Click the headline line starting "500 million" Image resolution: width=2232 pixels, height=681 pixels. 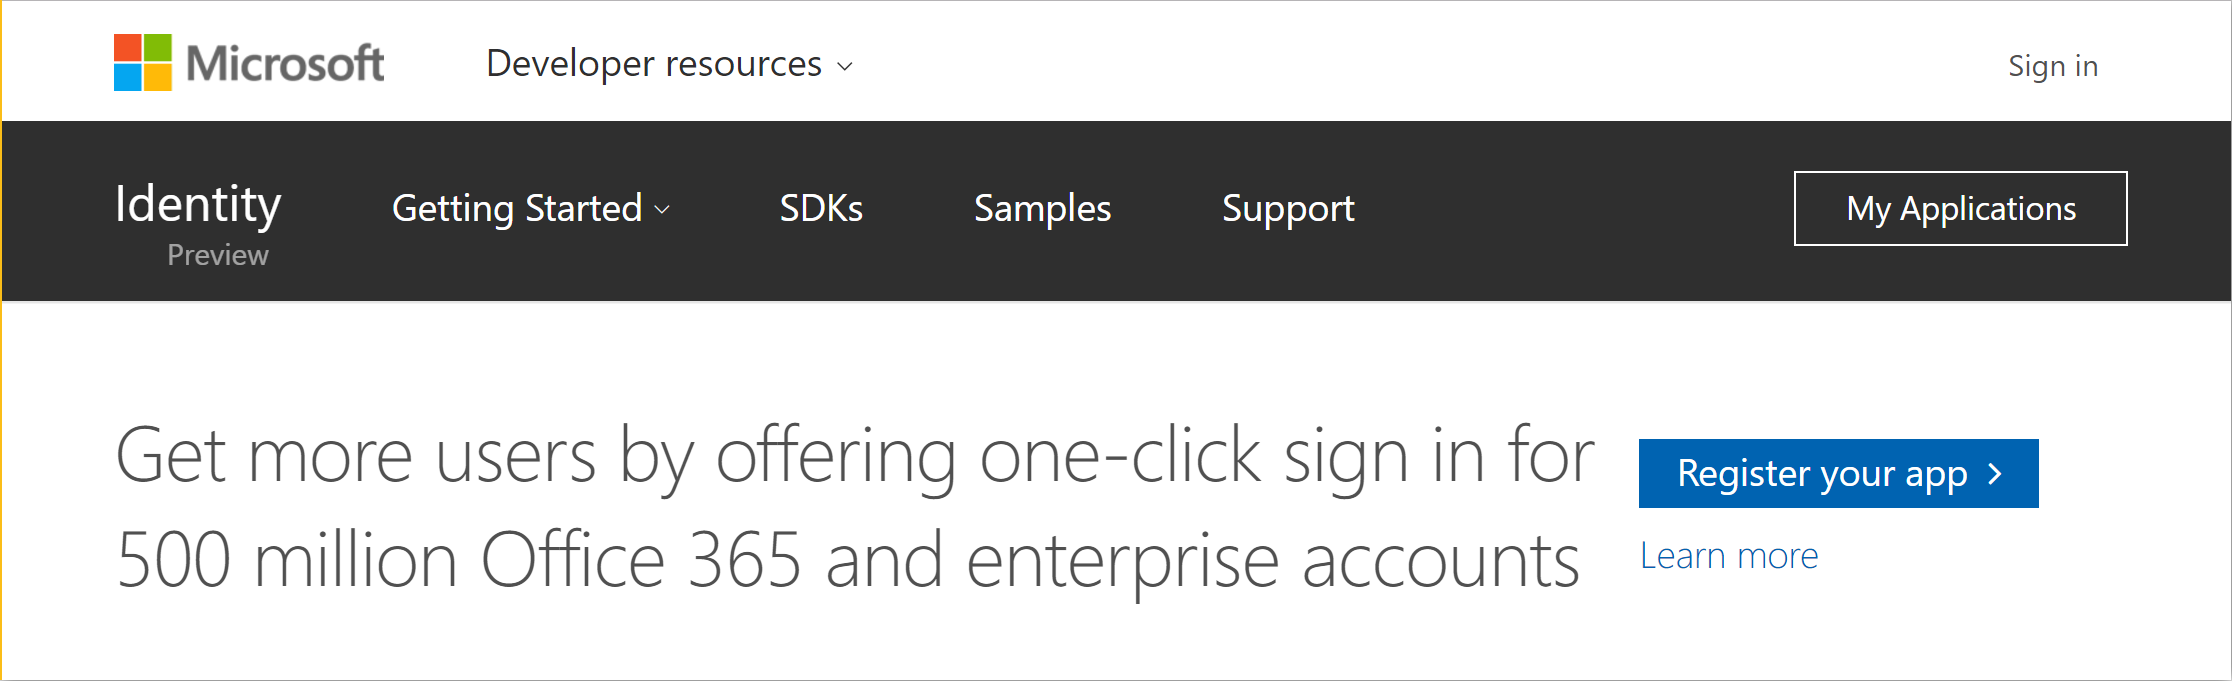tap(848, 561)
